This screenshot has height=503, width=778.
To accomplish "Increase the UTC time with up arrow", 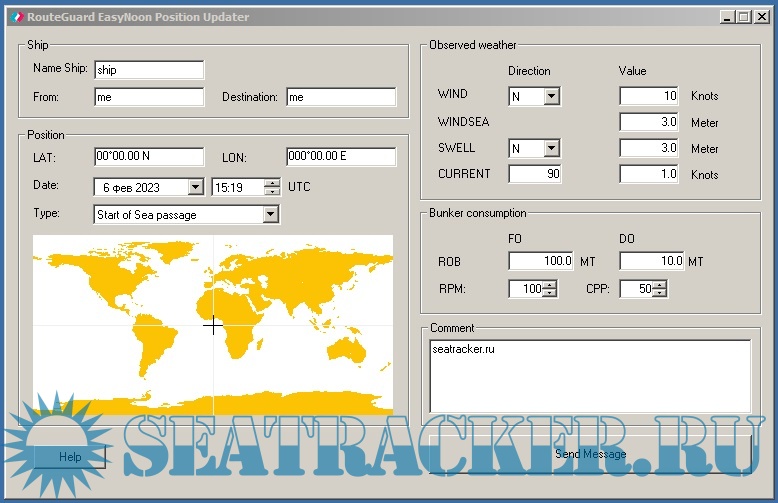I will tap(272, 182).
